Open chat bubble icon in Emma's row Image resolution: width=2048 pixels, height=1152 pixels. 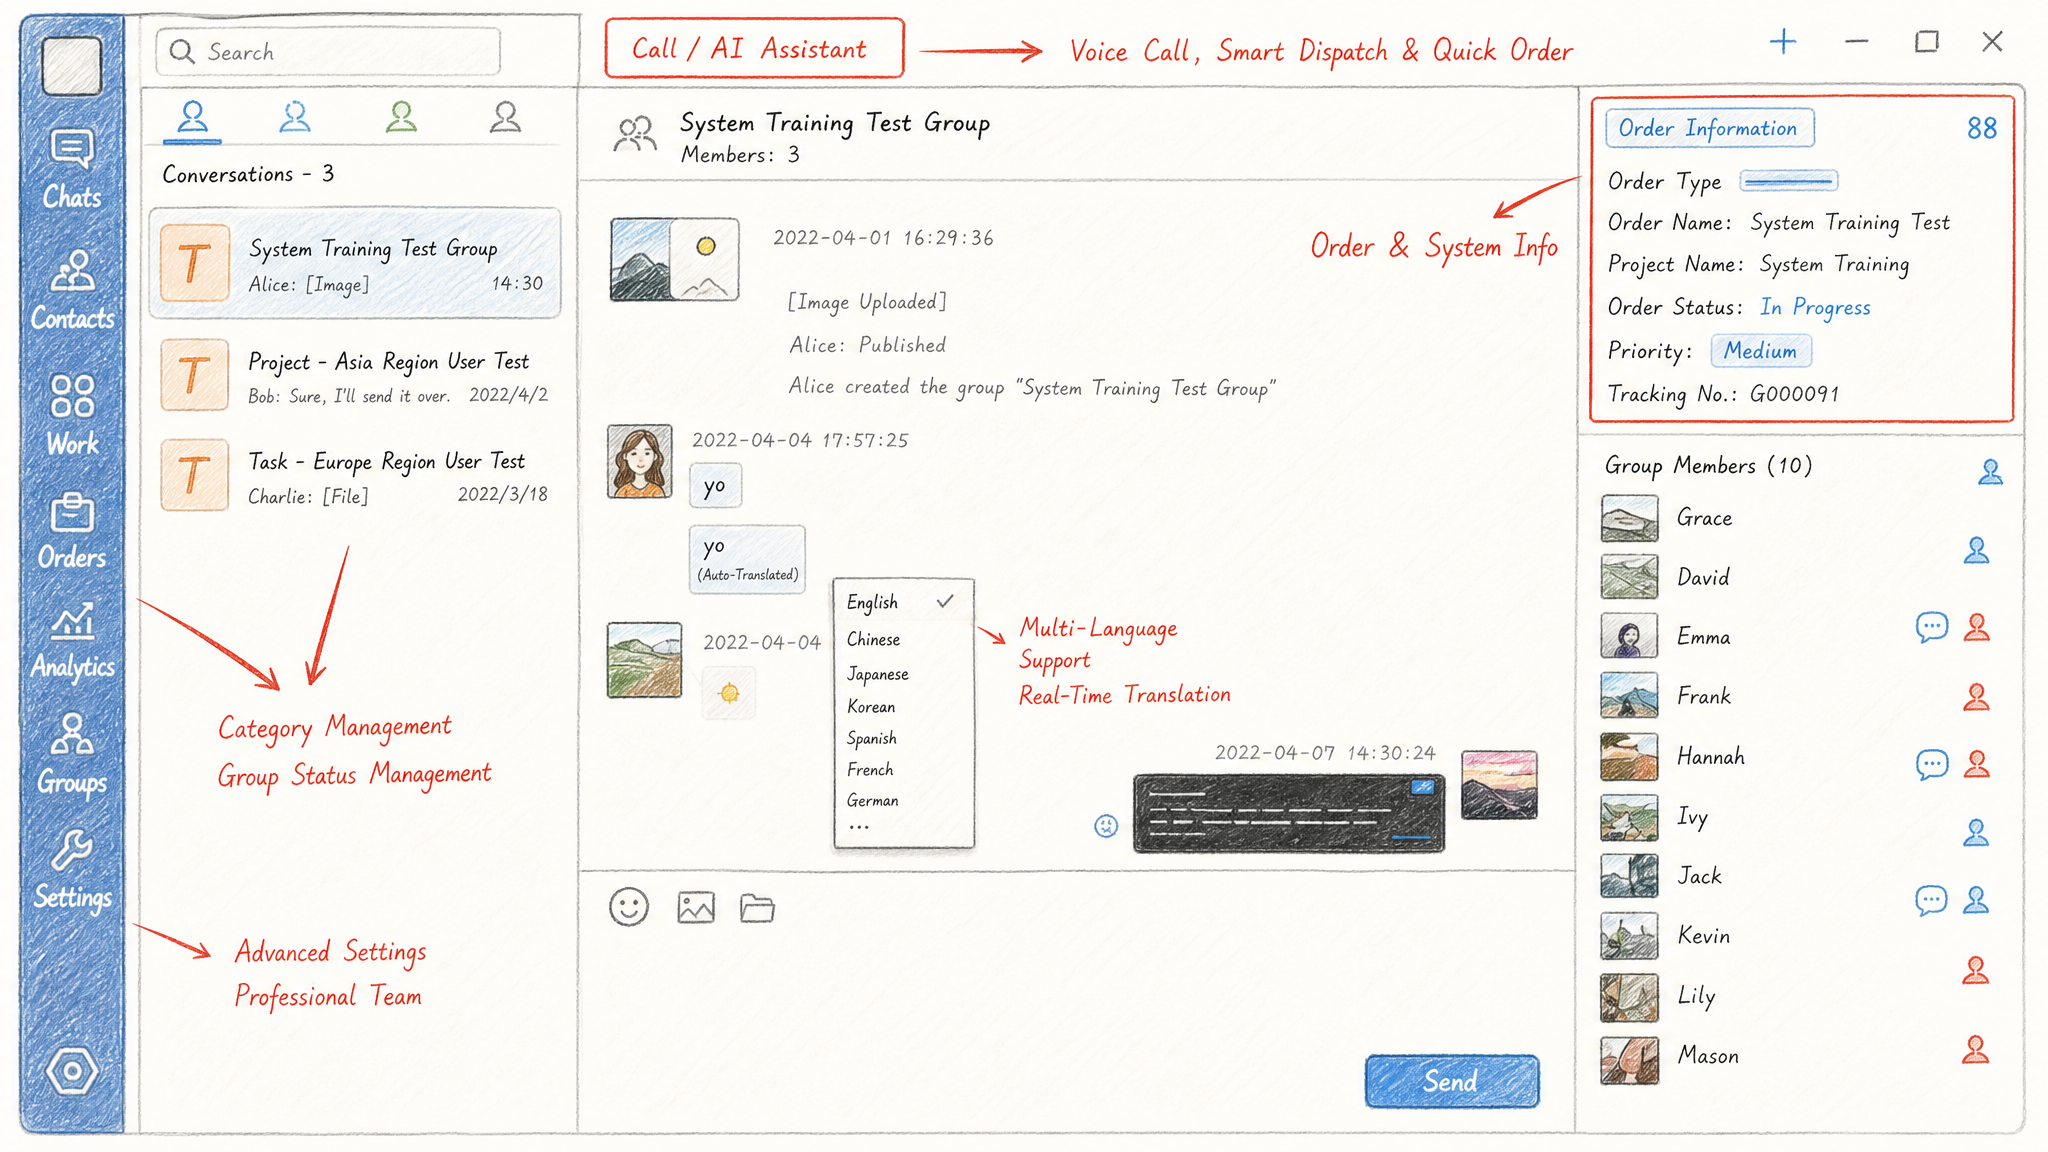(x=1932, y=627)
